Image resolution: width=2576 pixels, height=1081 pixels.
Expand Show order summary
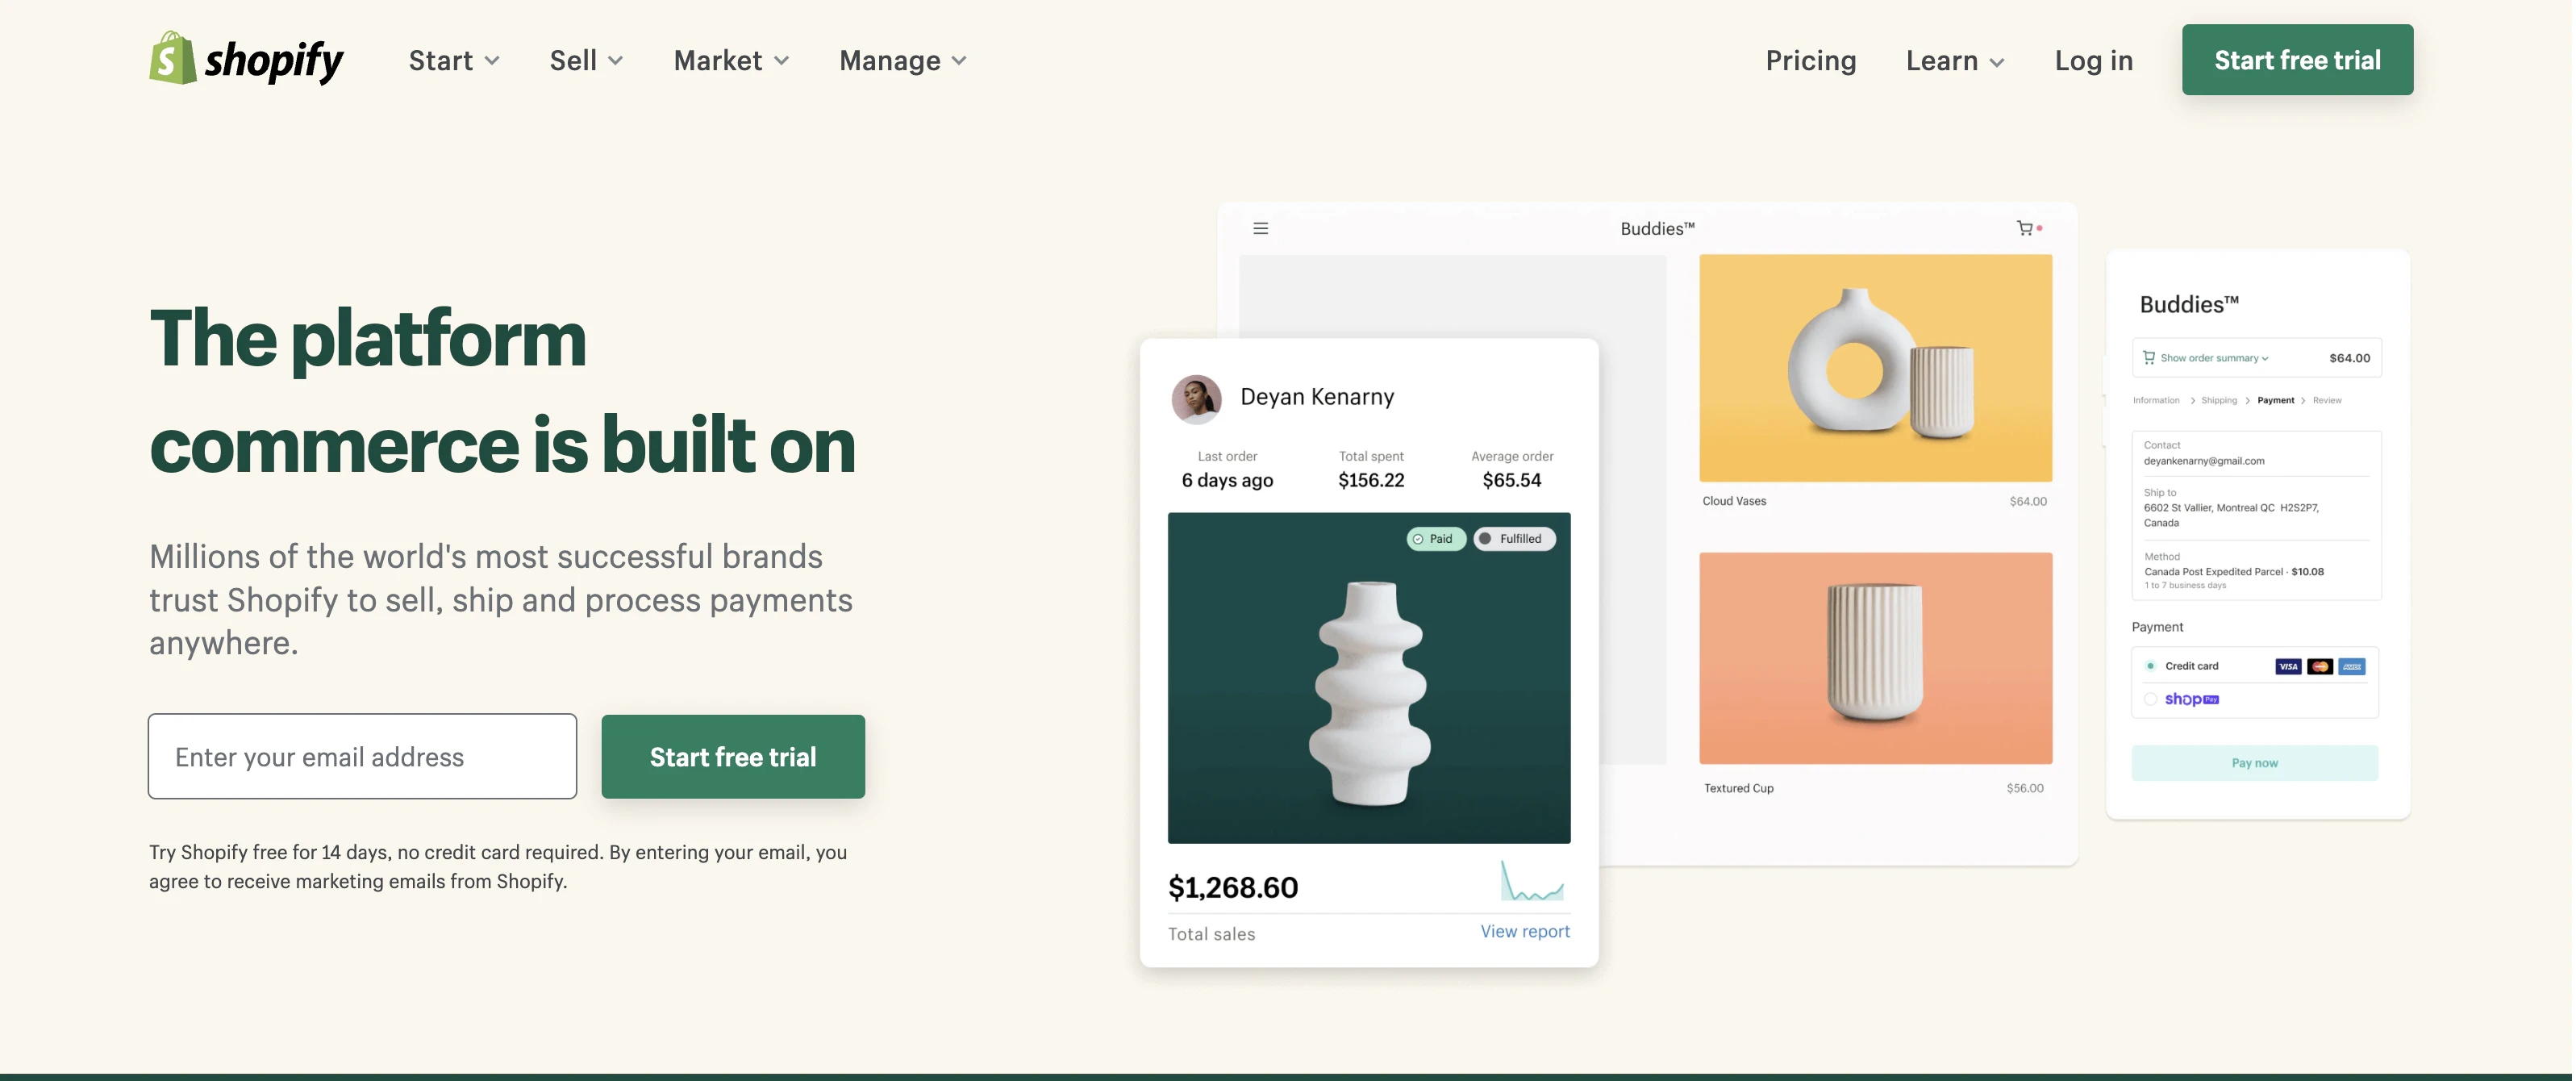(x=2214, y=358)
